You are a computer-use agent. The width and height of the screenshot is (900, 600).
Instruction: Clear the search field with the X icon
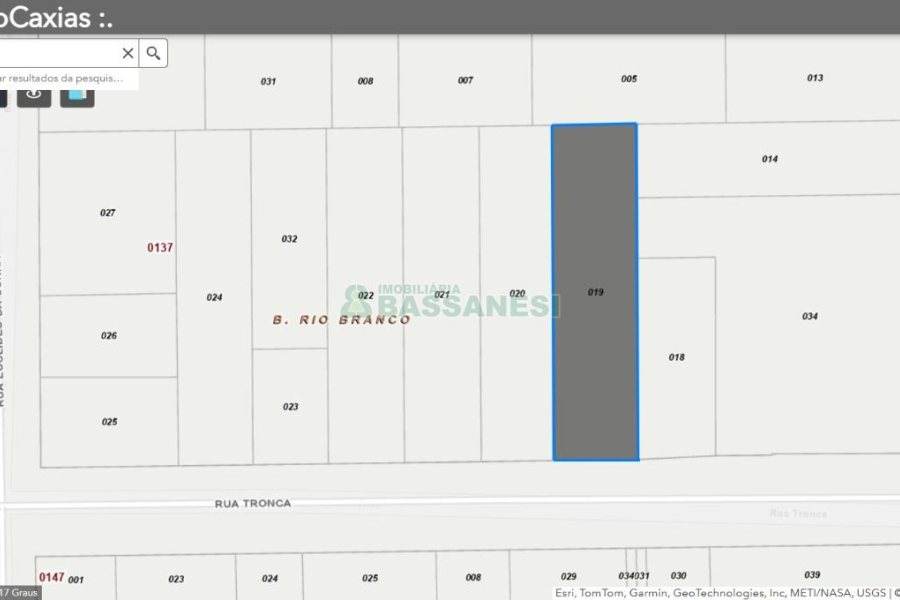point(127,52)
